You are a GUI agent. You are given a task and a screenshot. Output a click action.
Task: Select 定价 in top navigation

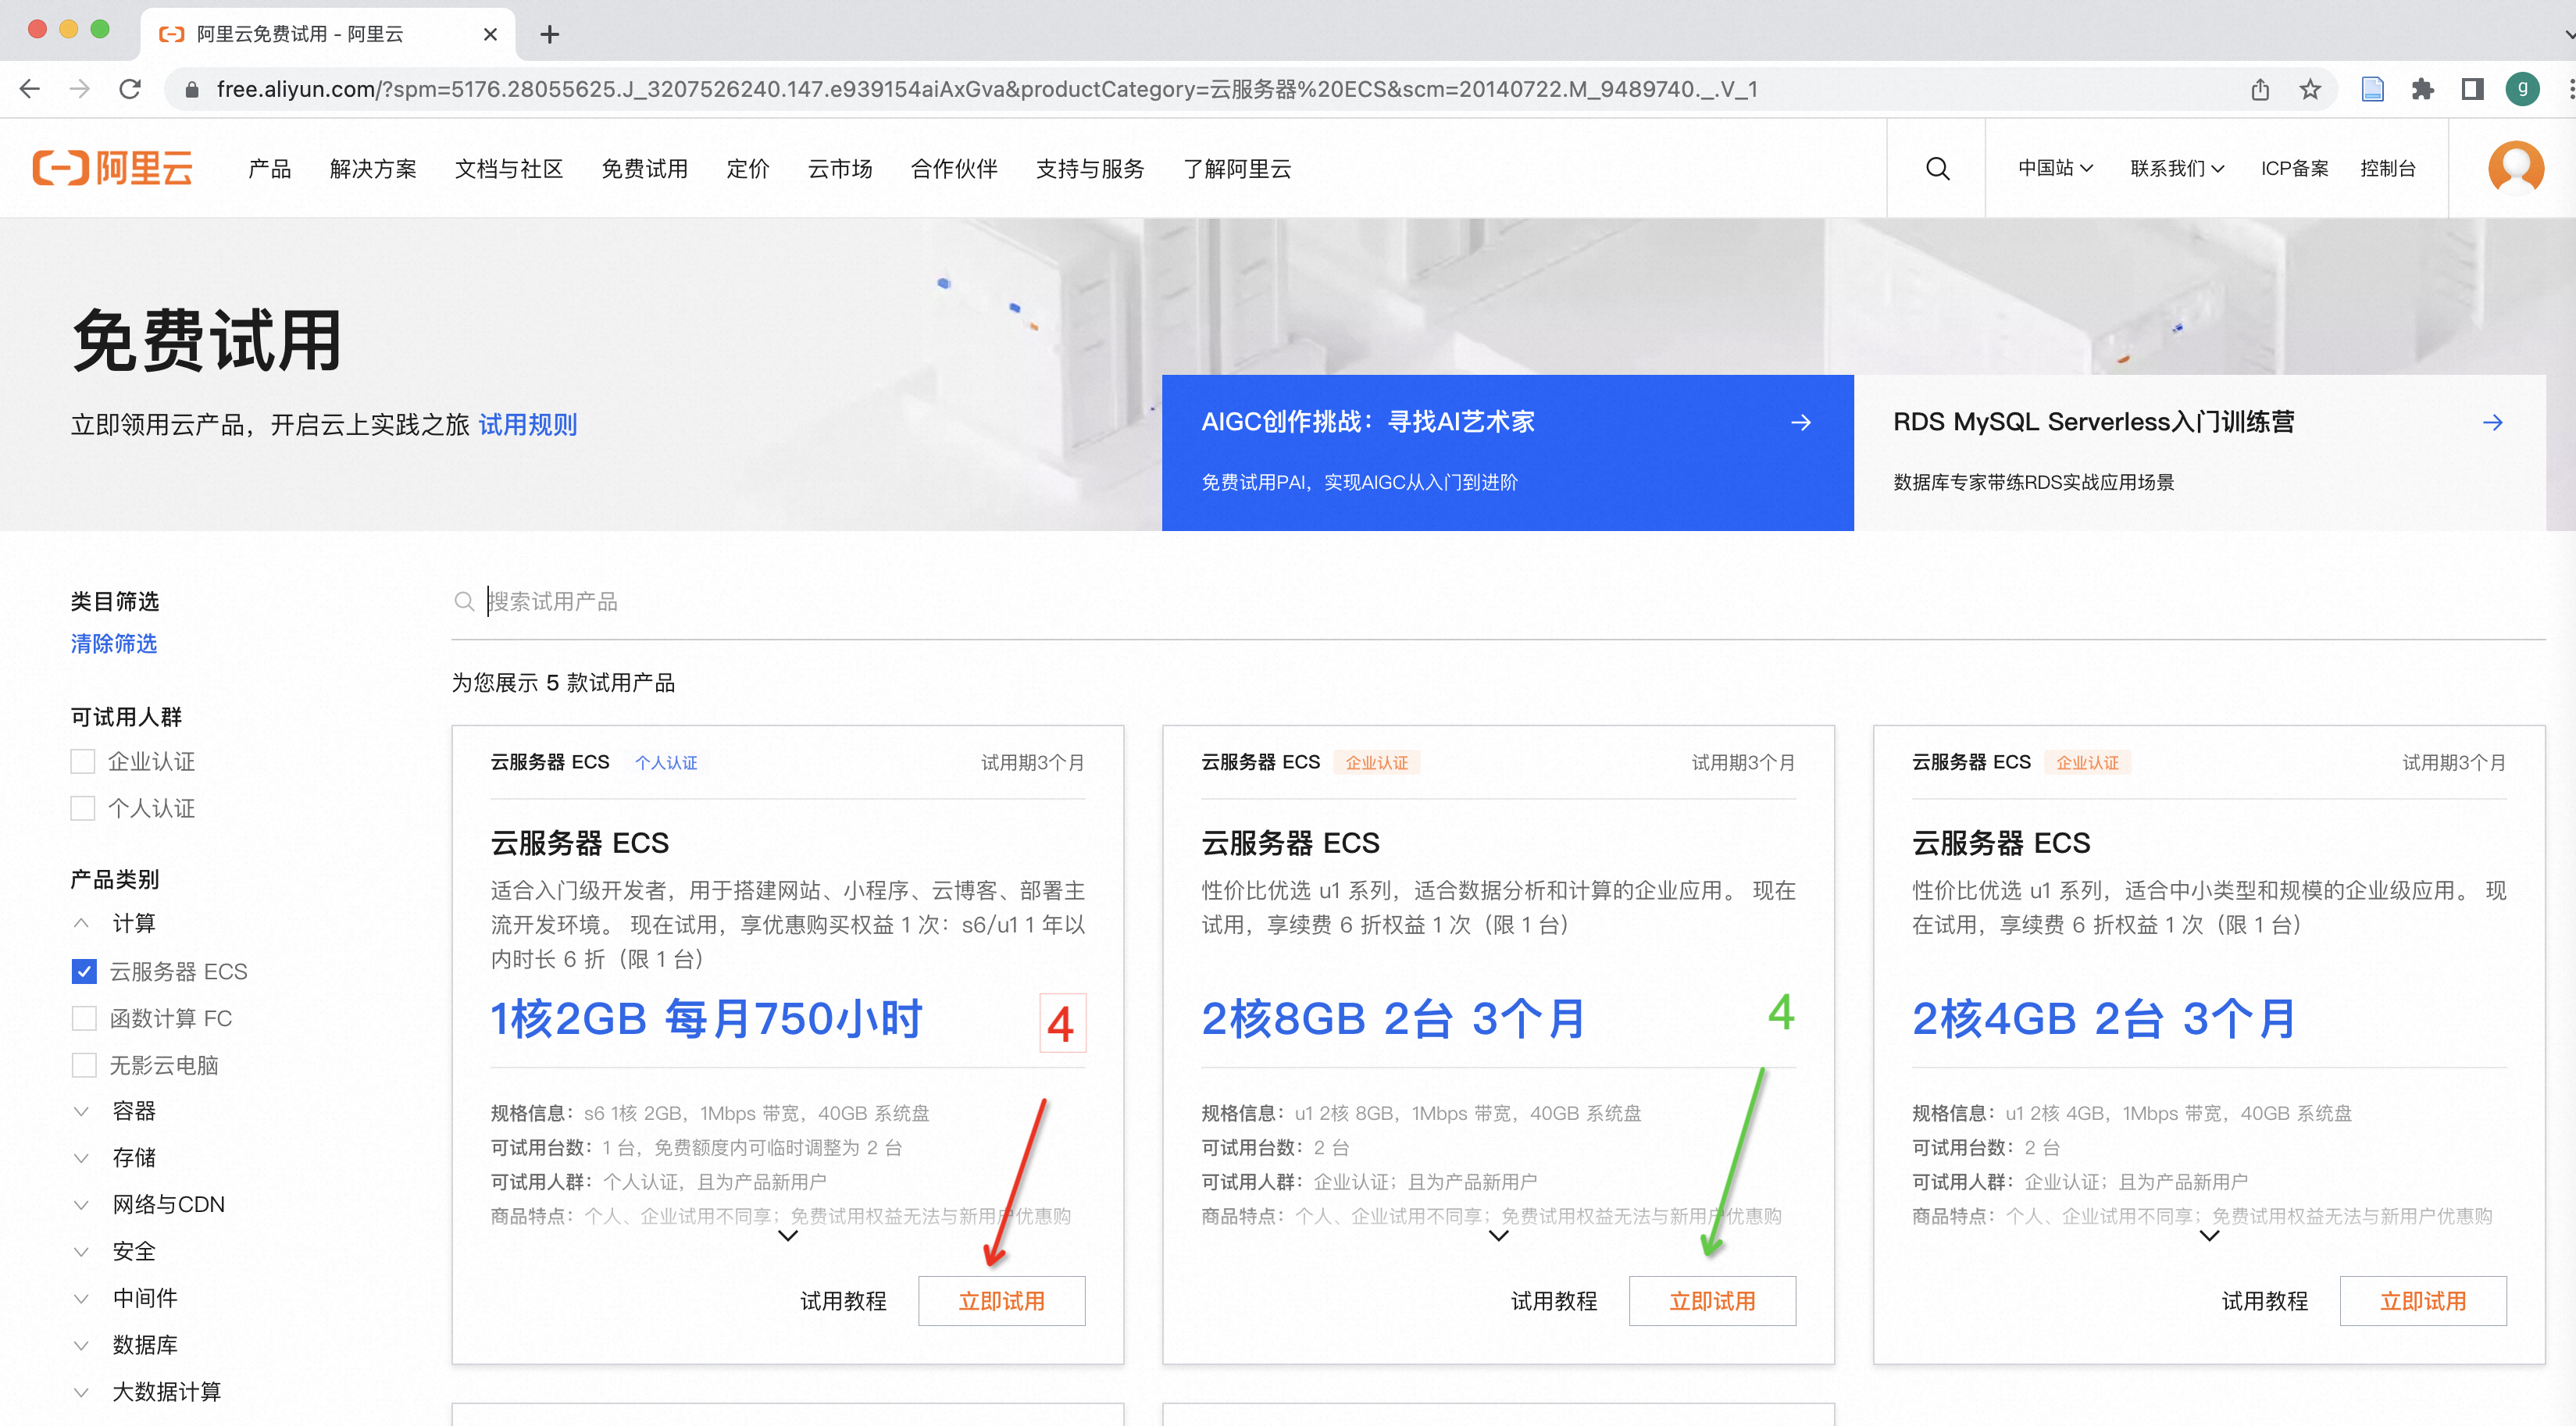point(747,169)
